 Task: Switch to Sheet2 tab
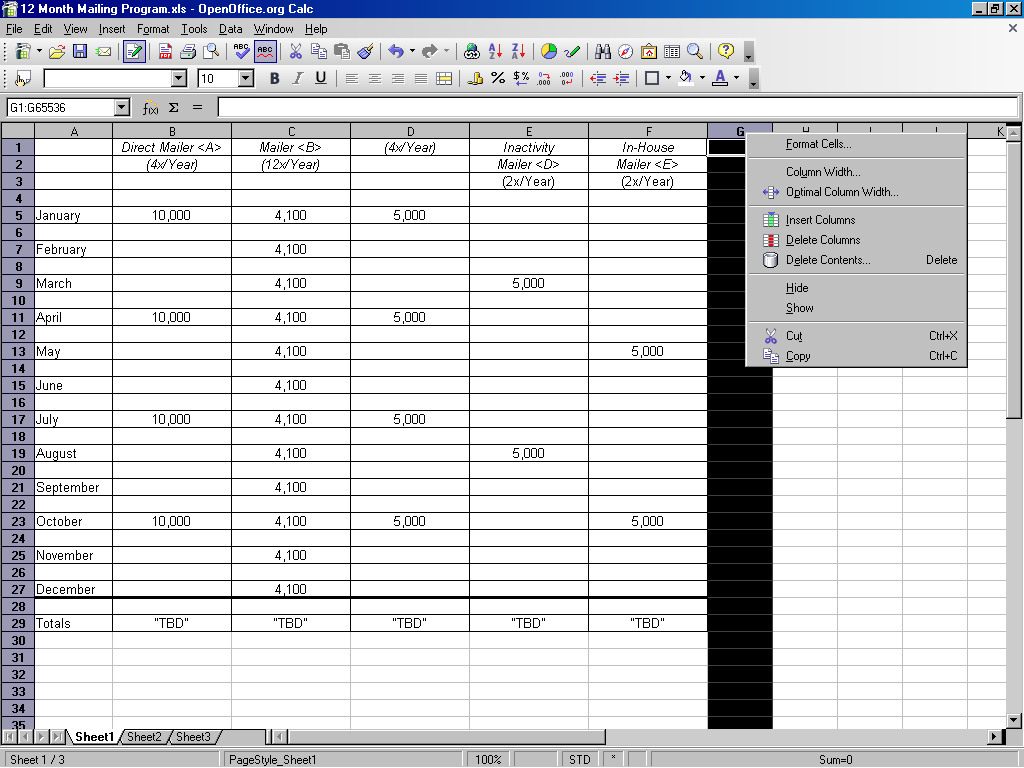[x=144, y=737]
